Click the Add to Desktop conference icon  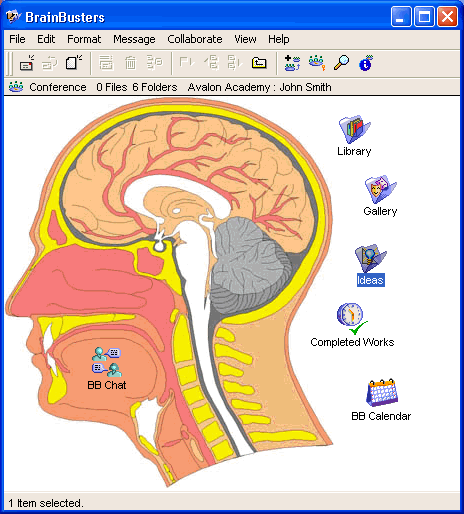click(292, 63)
